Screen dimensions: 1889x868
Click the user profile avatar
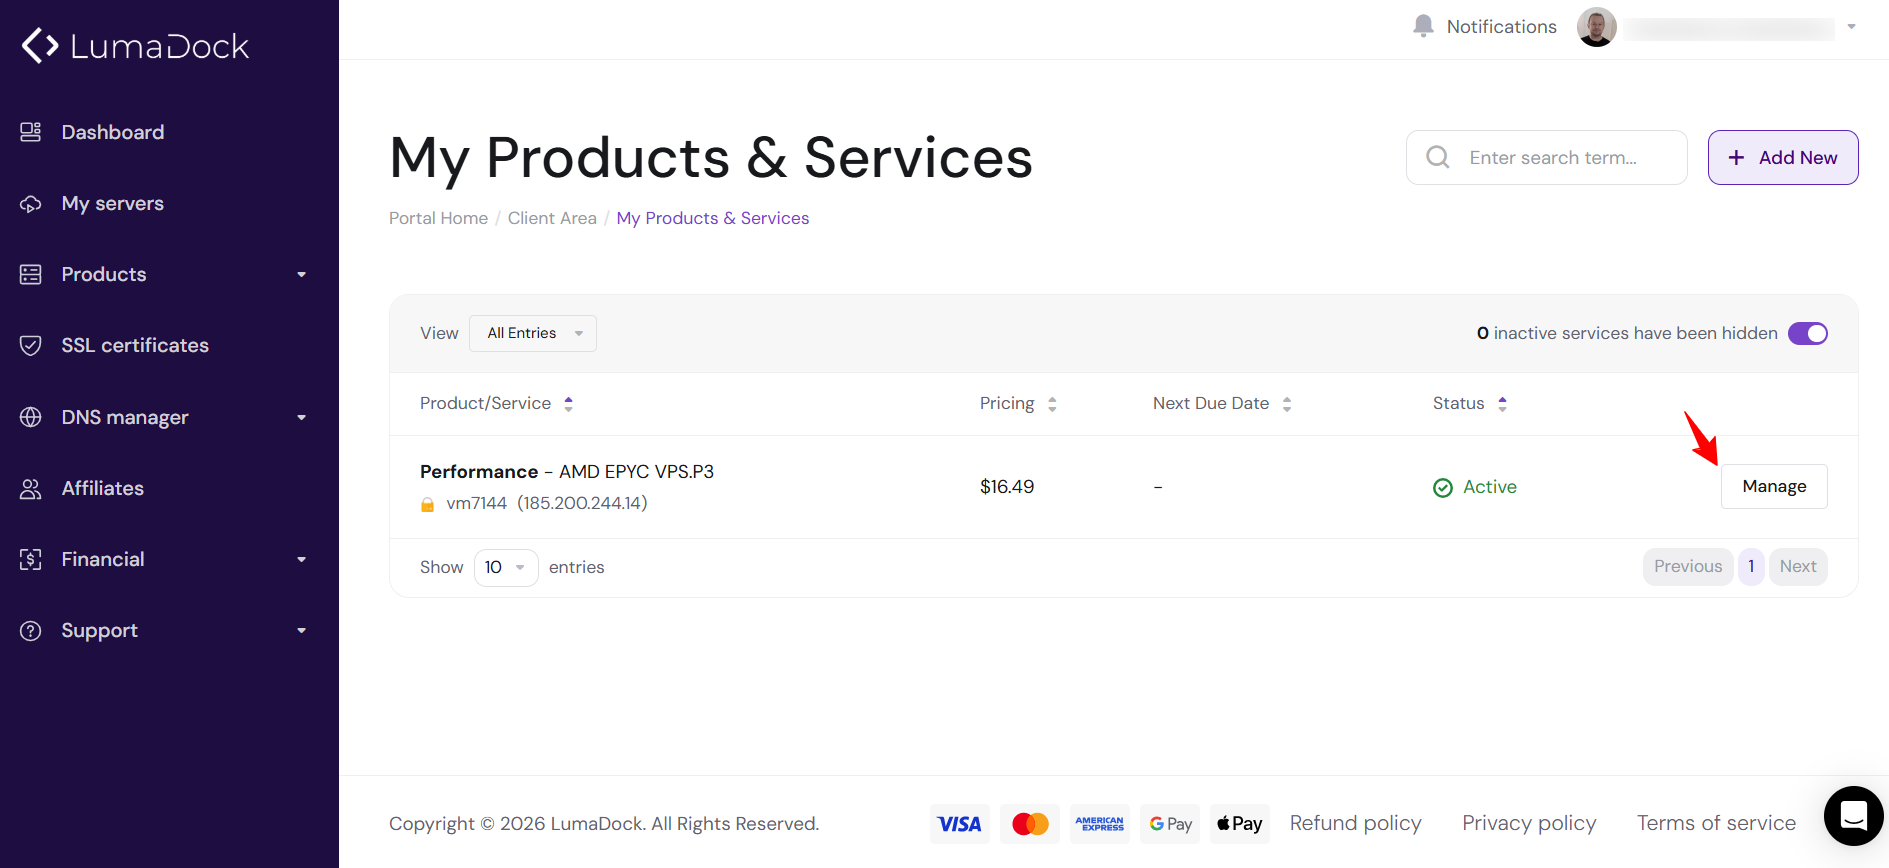click(x=1597, y=27)
